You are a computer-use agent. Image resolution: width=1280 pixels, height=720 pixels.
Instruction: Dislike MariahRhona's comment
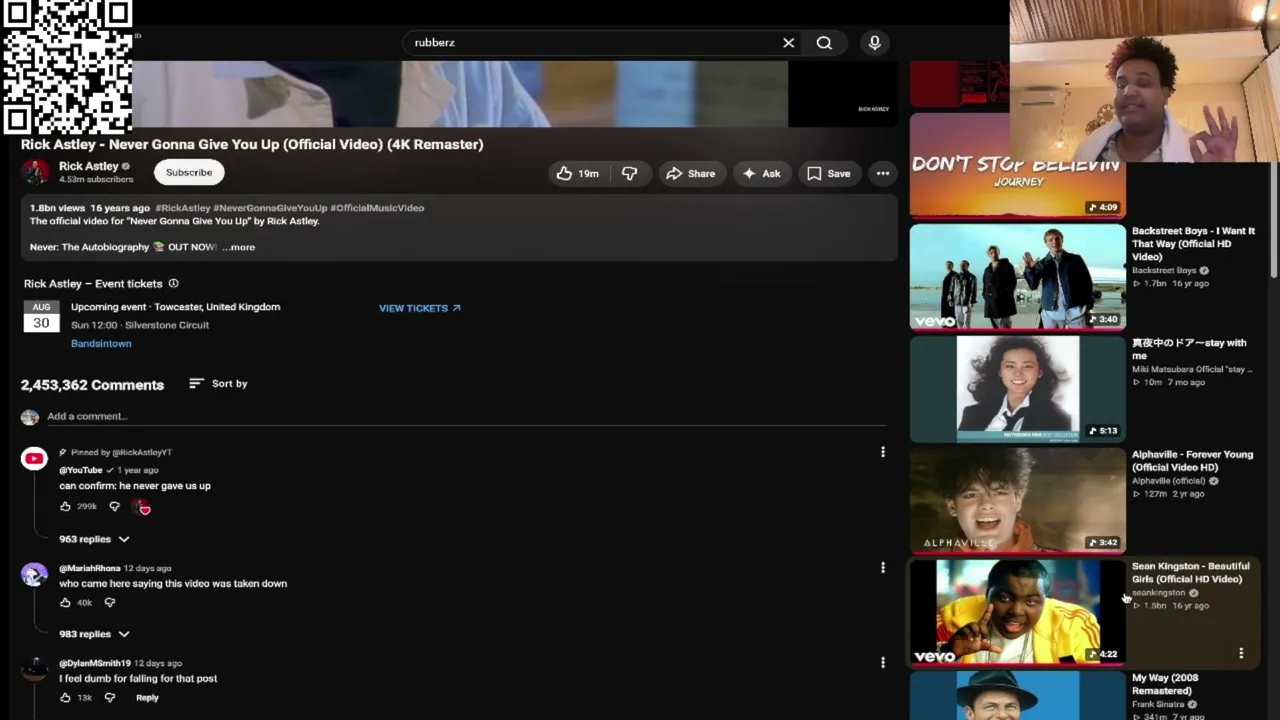tap(109, 603)
